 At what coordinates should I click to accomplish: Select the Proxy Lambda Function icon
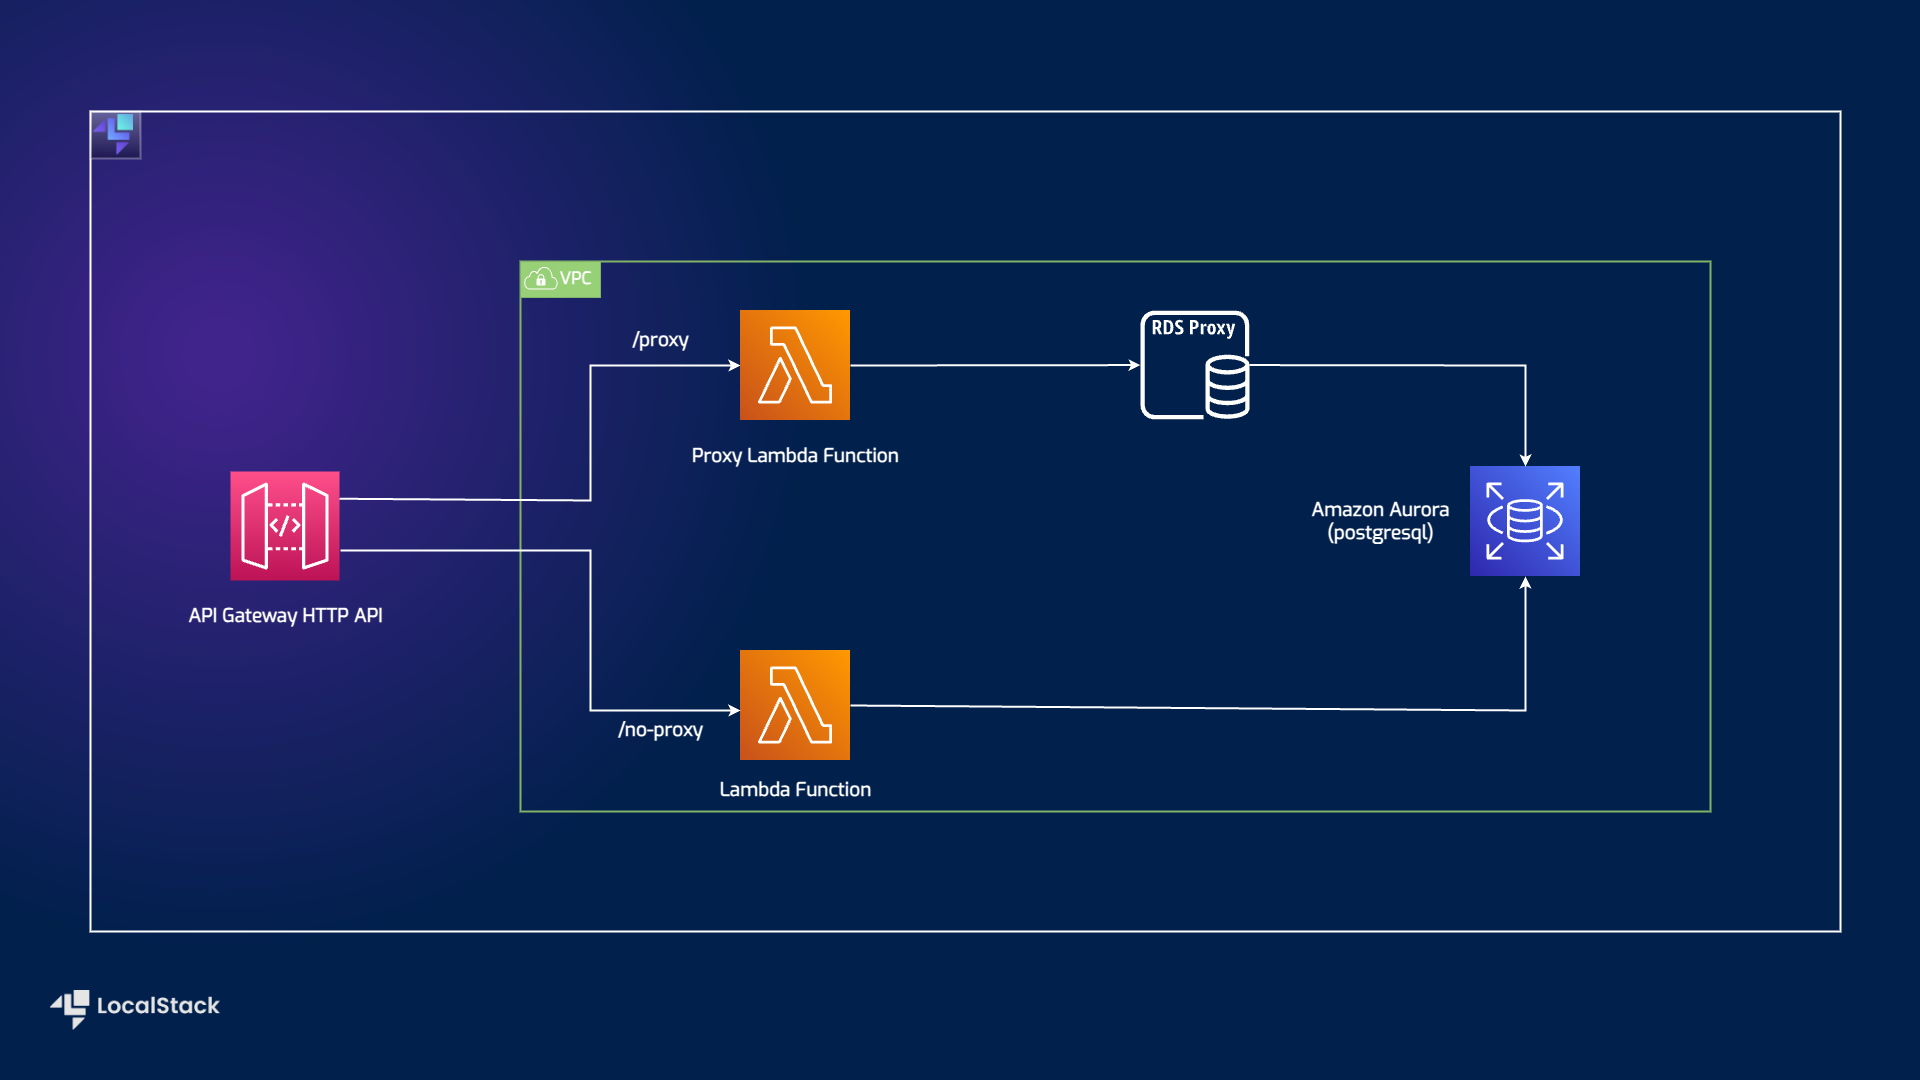point(795,365)
